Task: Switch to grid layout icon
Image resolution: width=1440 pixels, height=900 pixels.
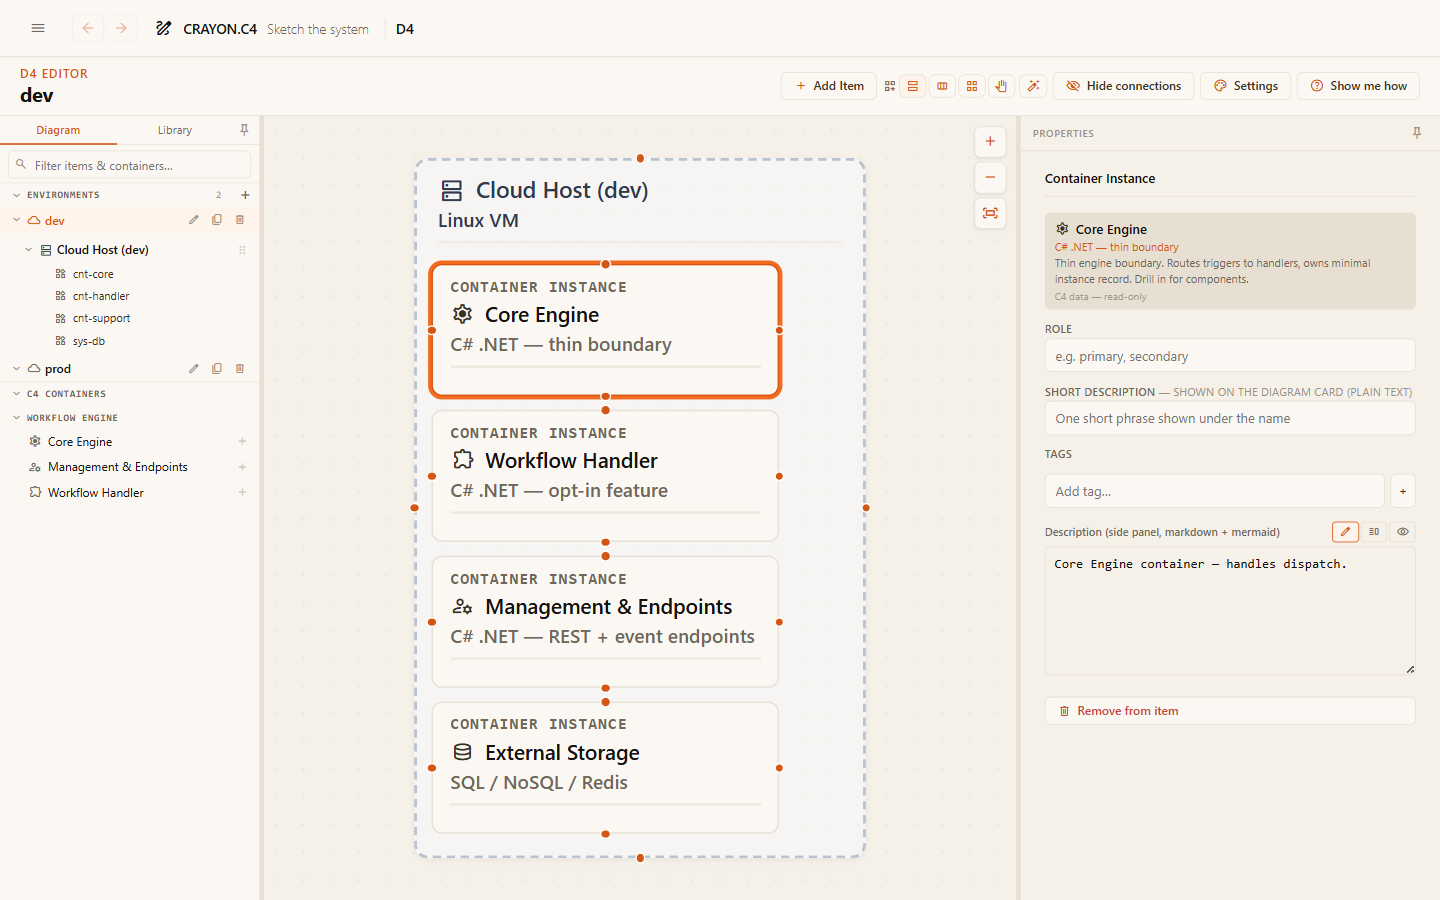Action: click(971, 86)
